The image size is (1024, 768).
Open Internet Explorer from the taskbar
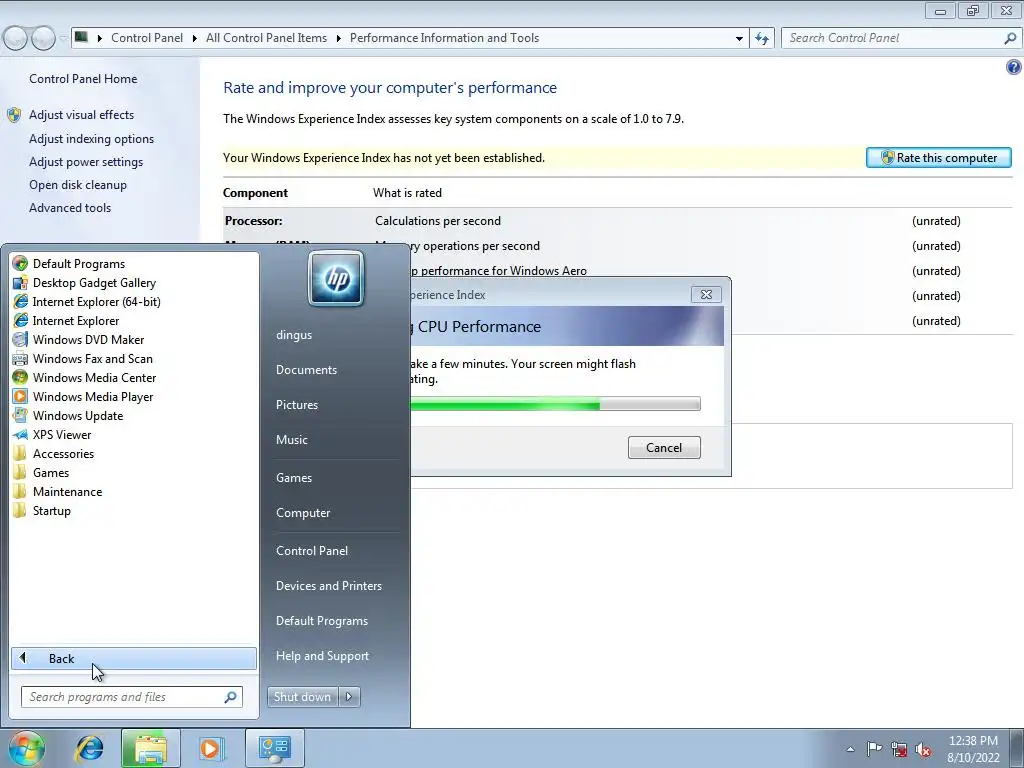coord(89,748)
